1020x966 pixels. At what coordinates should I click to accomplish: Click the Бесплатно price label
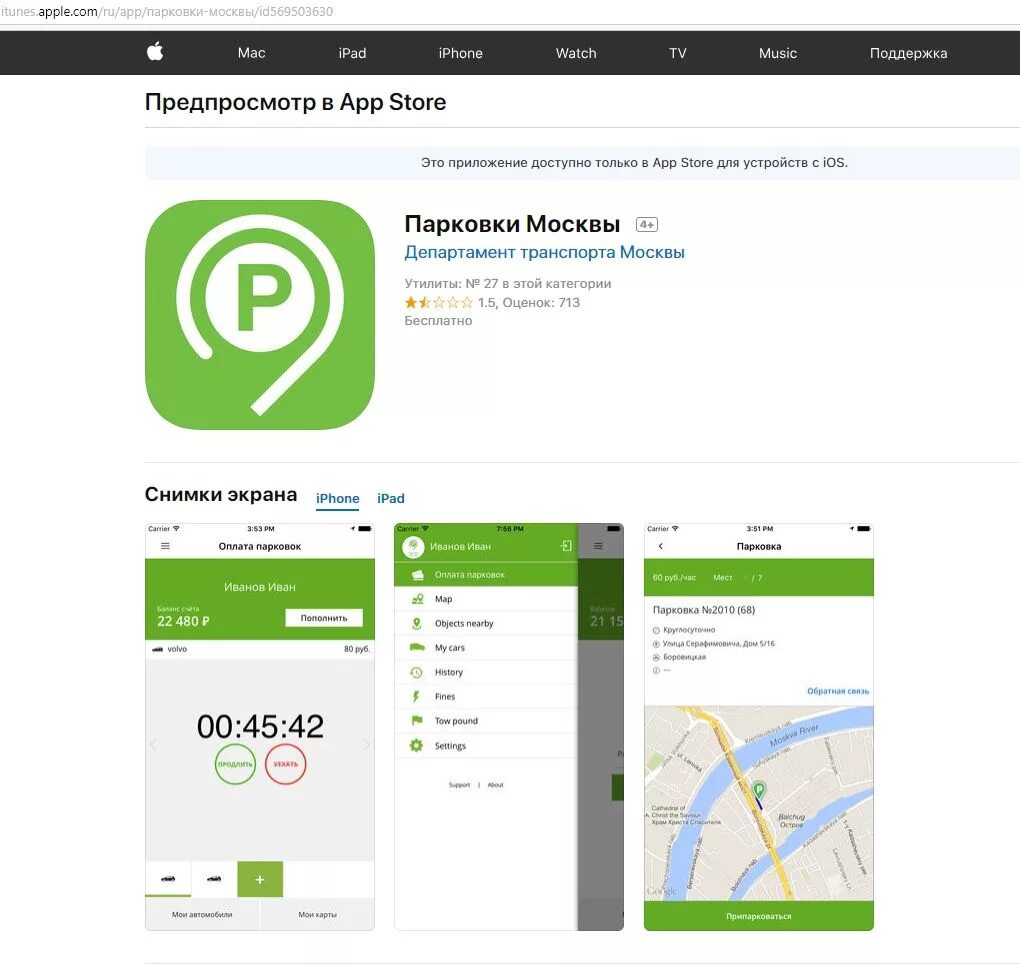[x=438, y=321]
